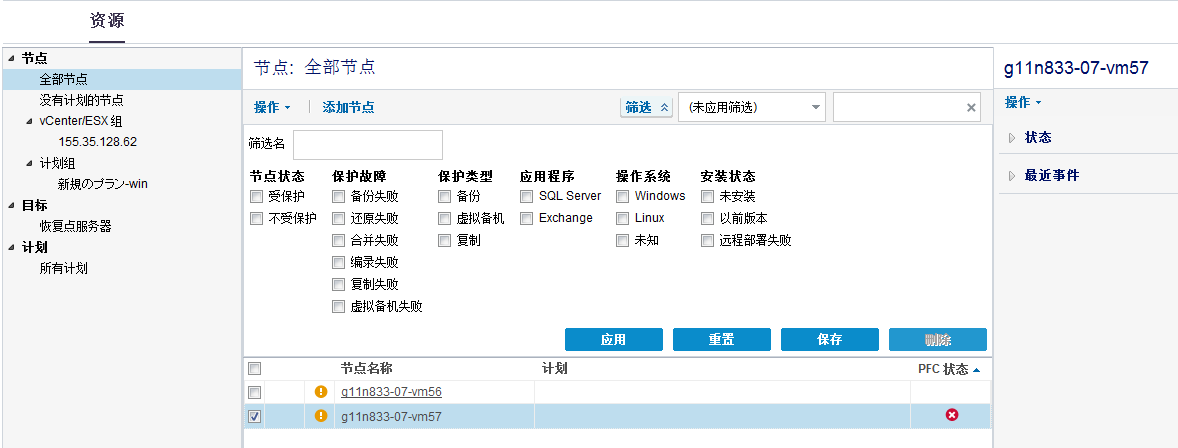Click the 筛选名 text field
Image resolution: width=1178 pixels, height=448 pixels.
[x=367, y=145]
